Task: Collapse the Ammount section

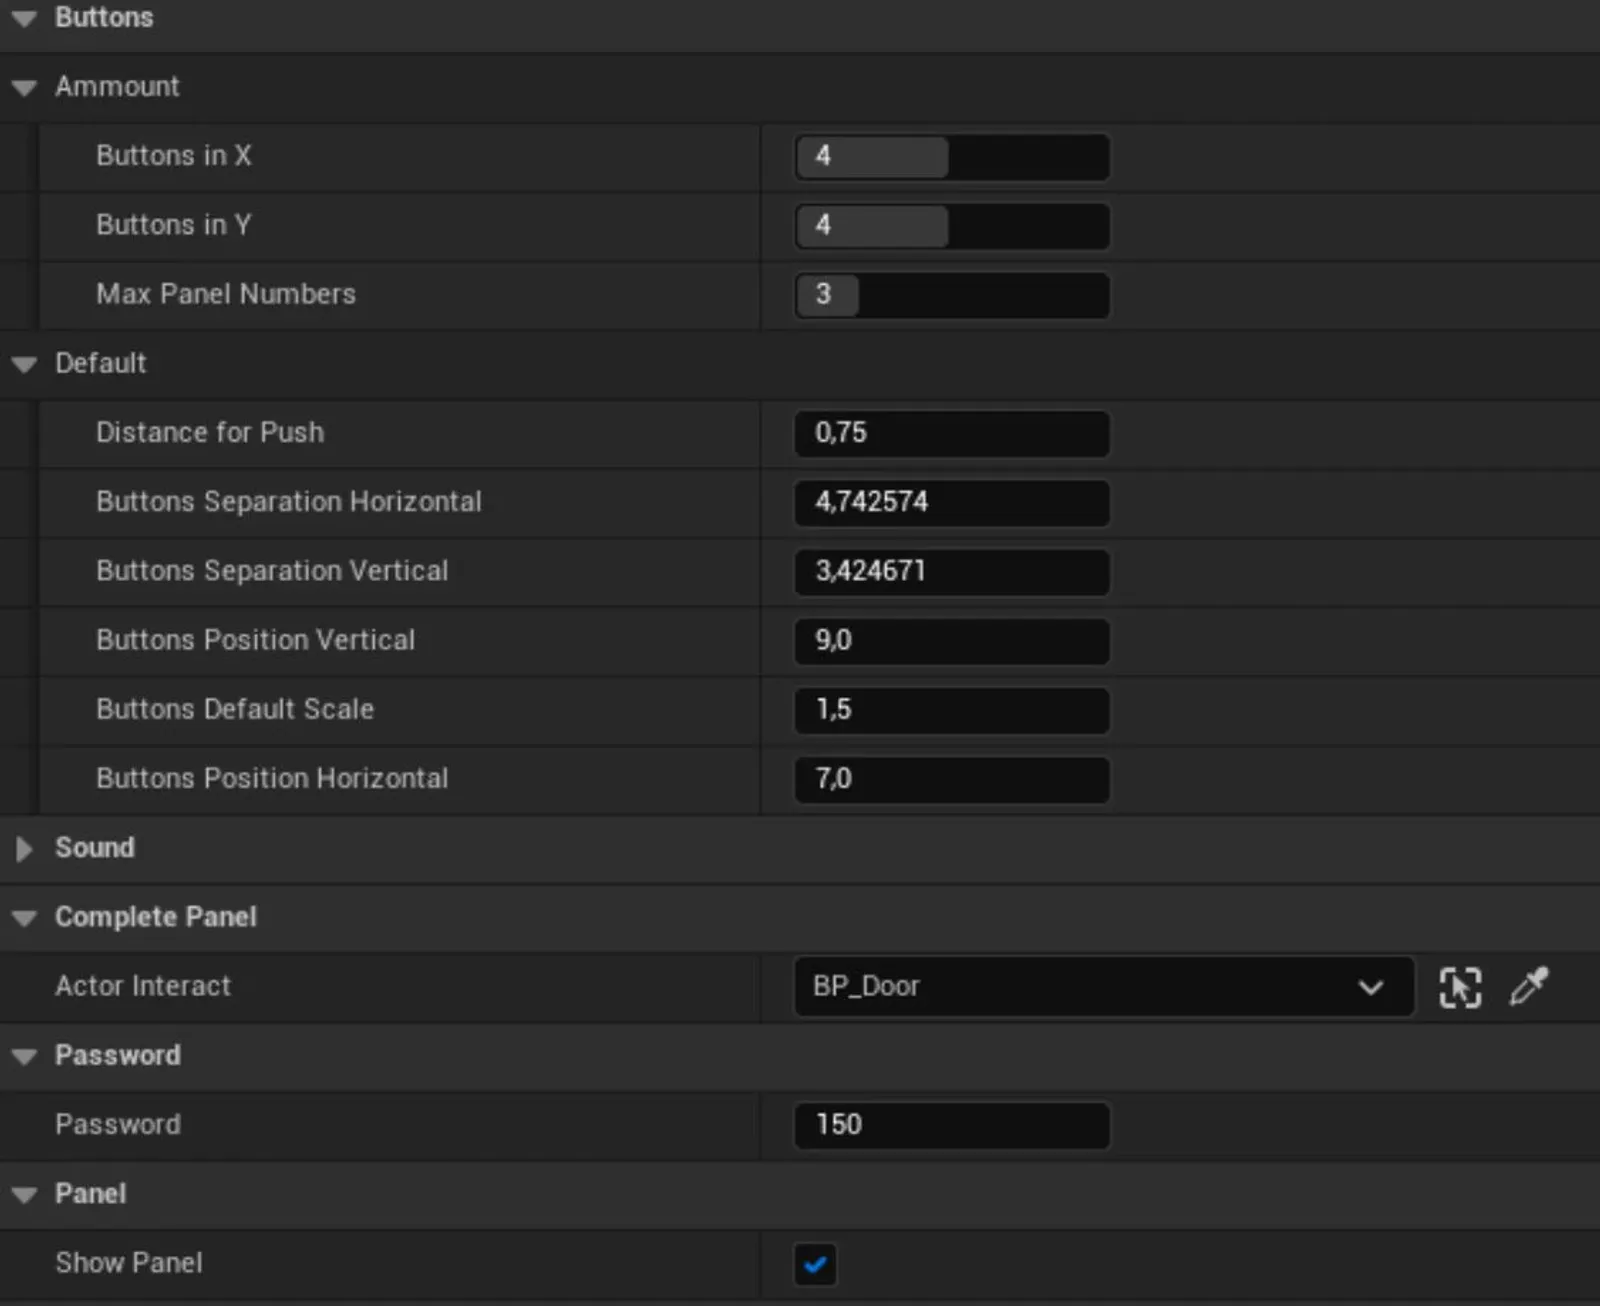Action: tap(23, 87)
